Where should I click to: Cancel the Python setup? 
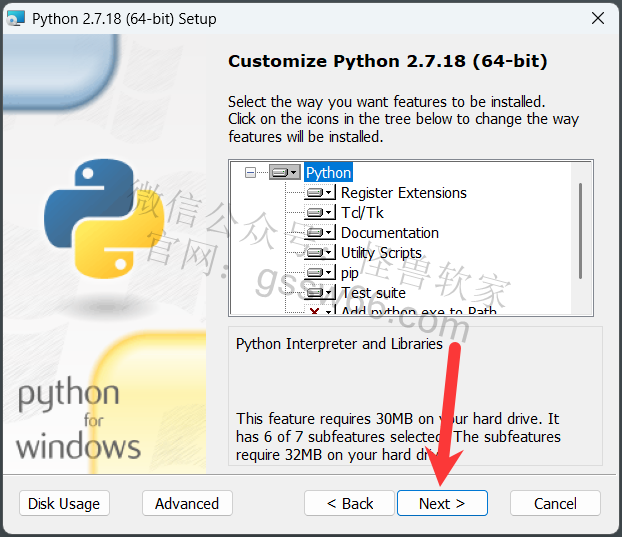tap(555, 503)
